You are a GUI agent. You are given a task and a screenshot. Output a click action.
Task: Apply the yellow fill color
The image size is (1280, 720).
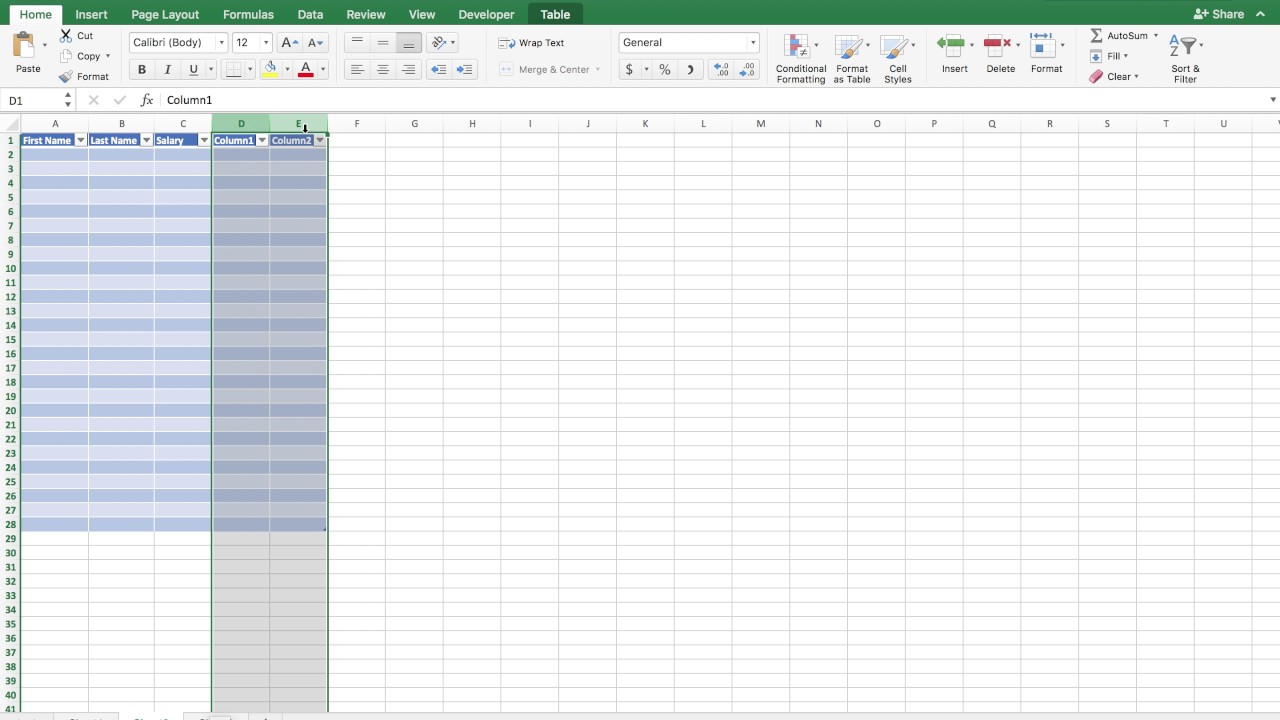pyautogui.click(x=270, y=70)
